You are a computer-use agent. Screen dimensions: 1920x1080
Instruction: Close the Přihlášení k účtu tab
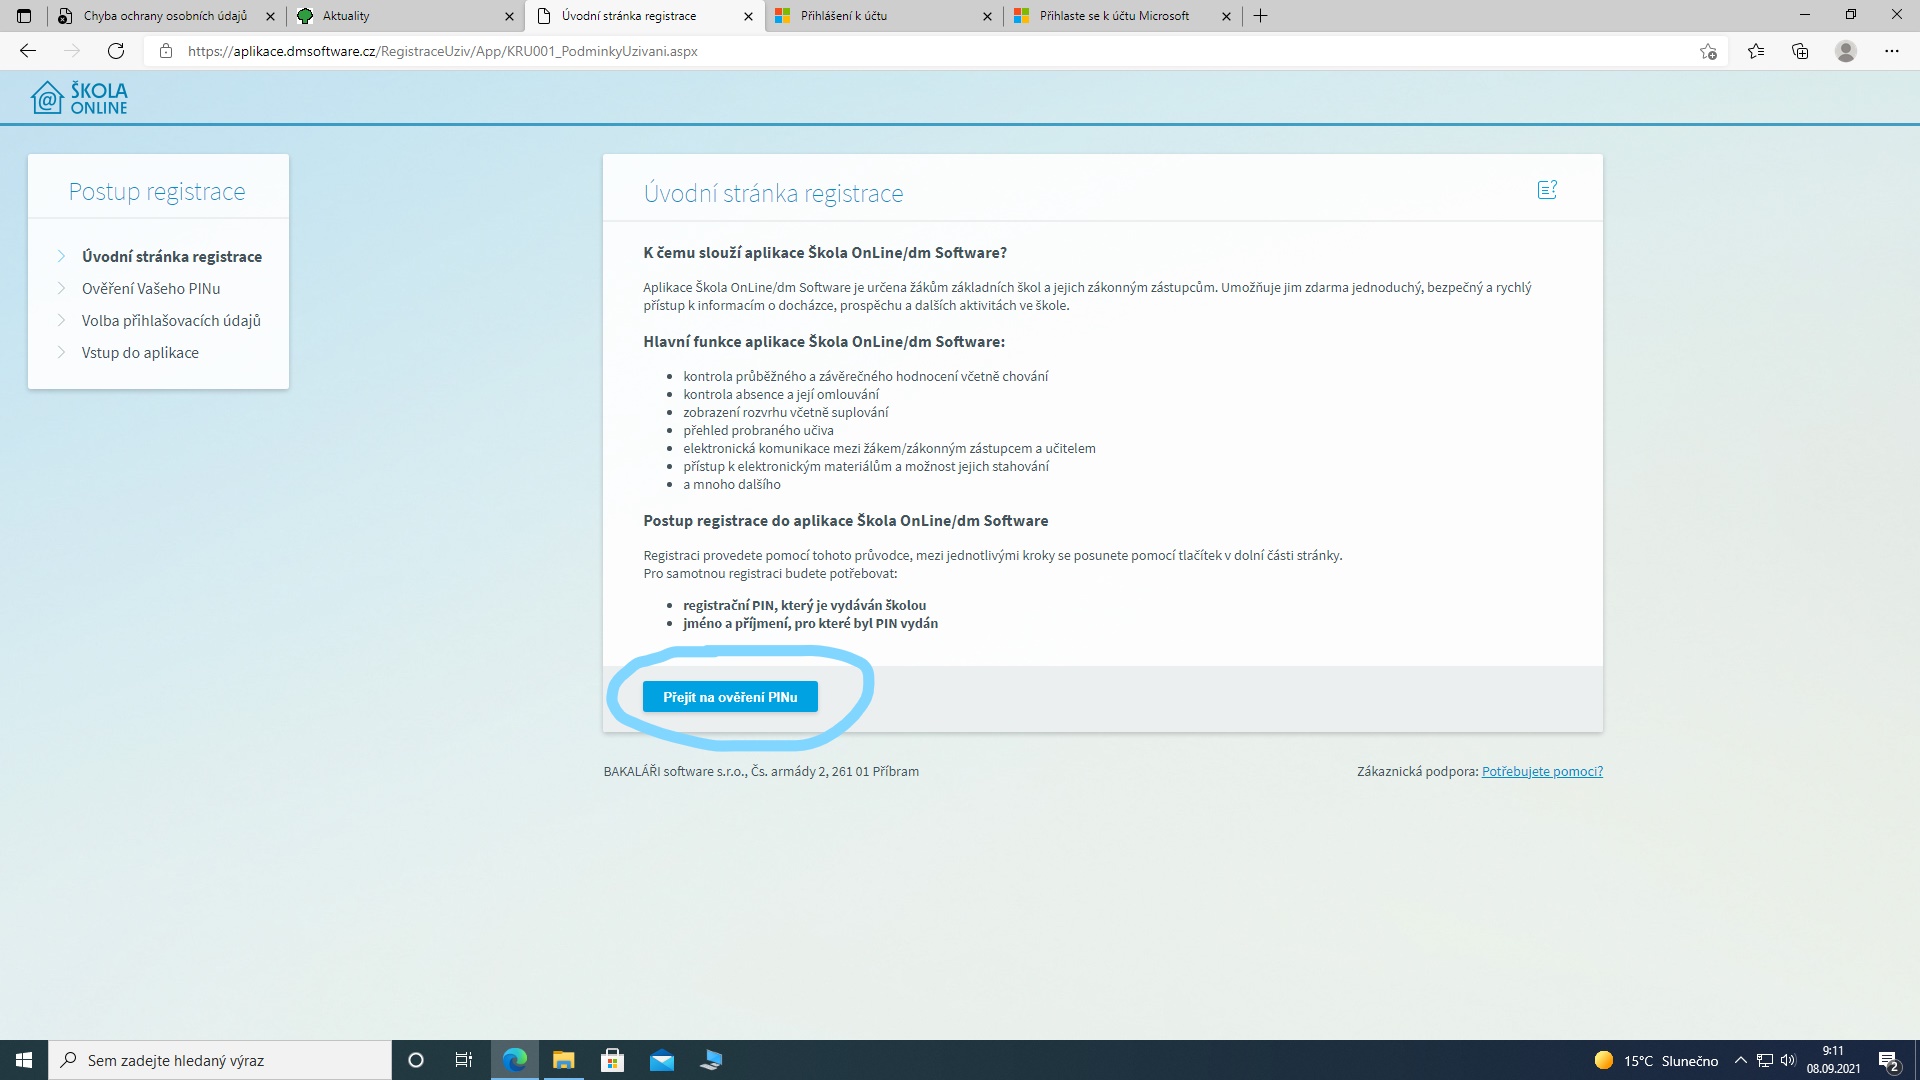(x=987, y=16)
